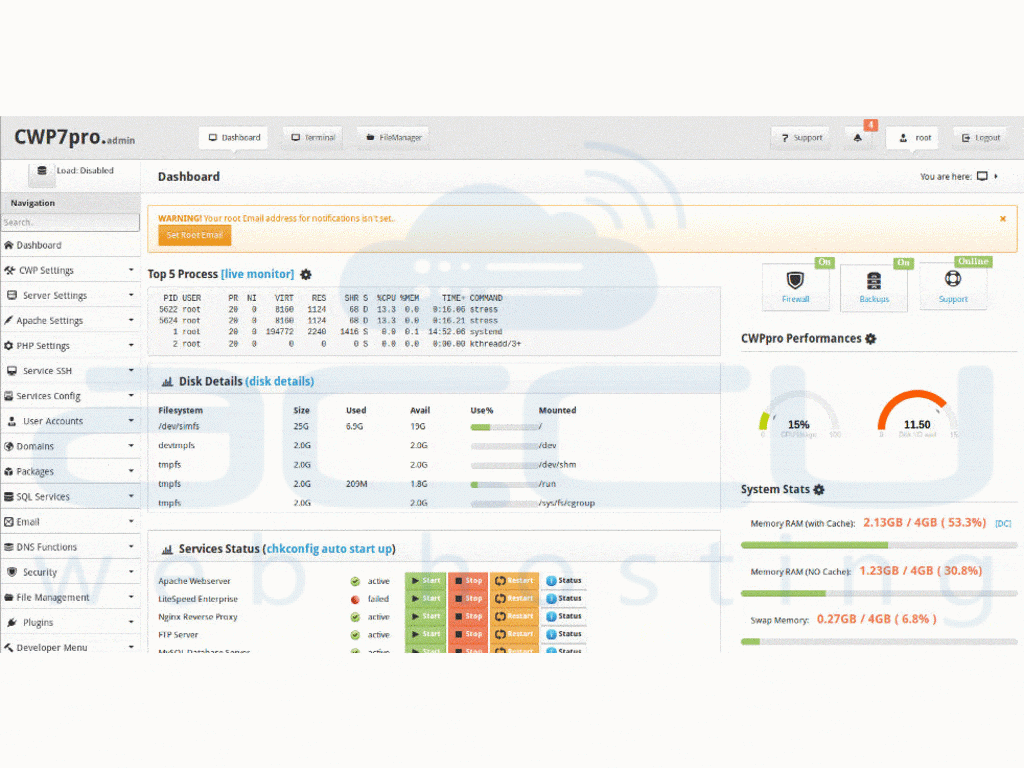The image size is (1024, 768).
Task: Click LiteSpeed Enterprise failed red icon
Action: pos(355,599)
